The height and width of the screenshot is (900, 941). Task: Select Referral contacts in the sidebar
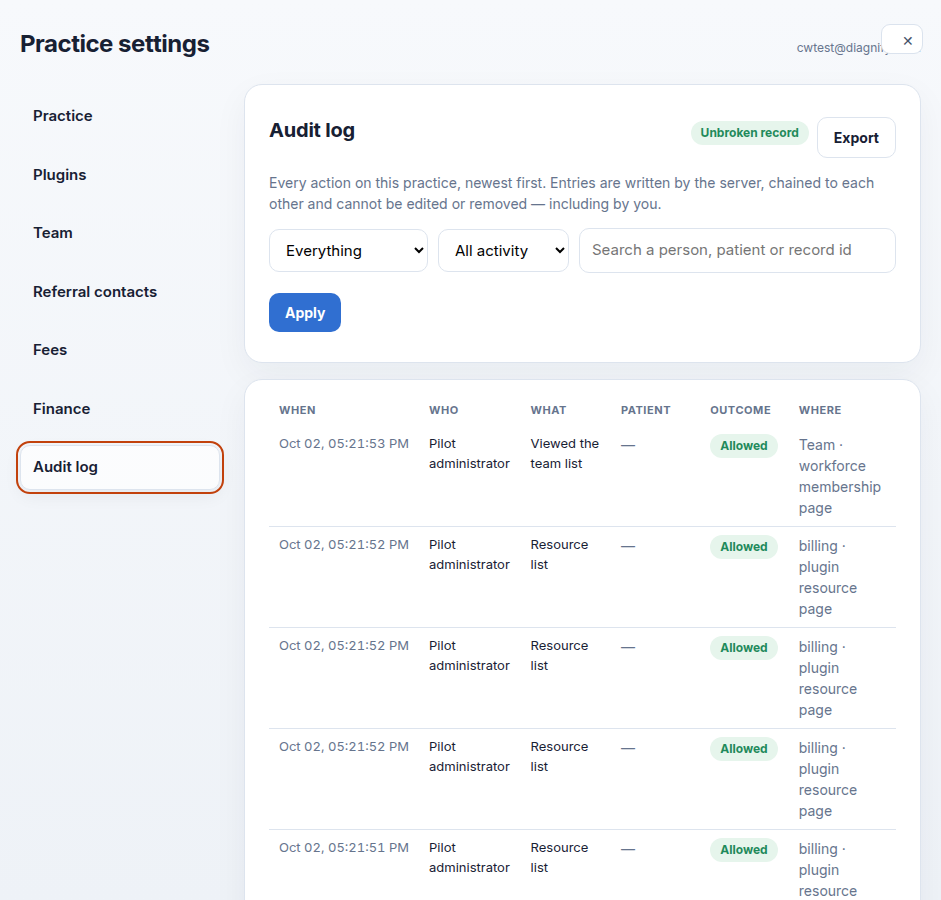click(x=120, y=292)
